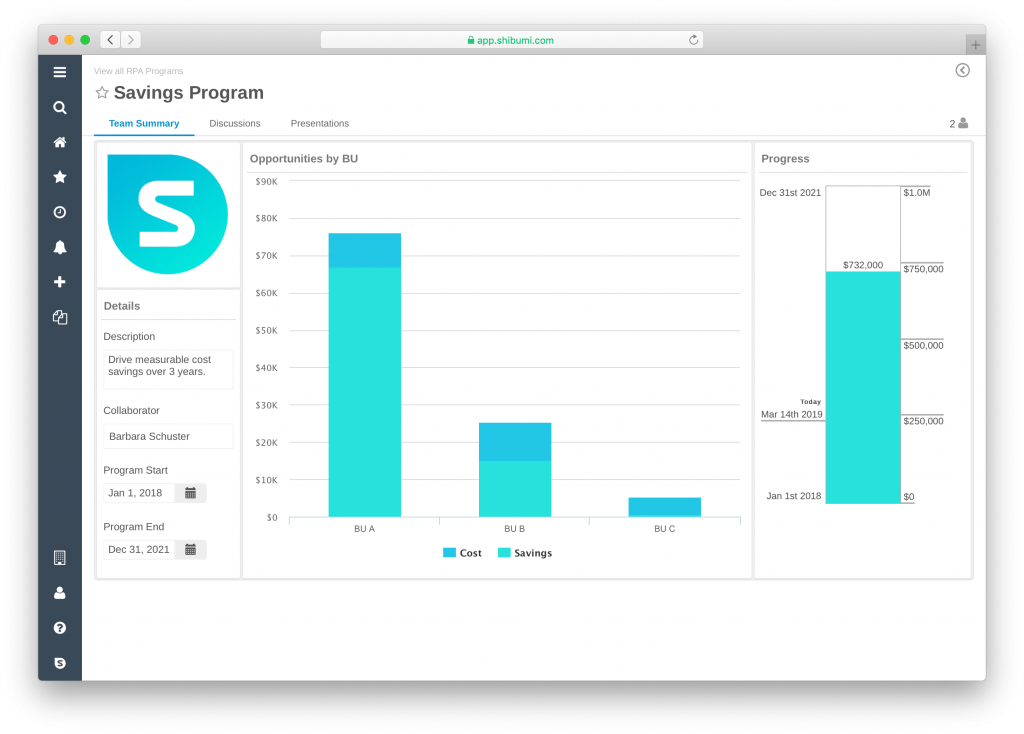Image resolution: width=1024 pixels, height=734 pixels.
Task: Open Program Start calendar picker
Action: pos(190,493)
